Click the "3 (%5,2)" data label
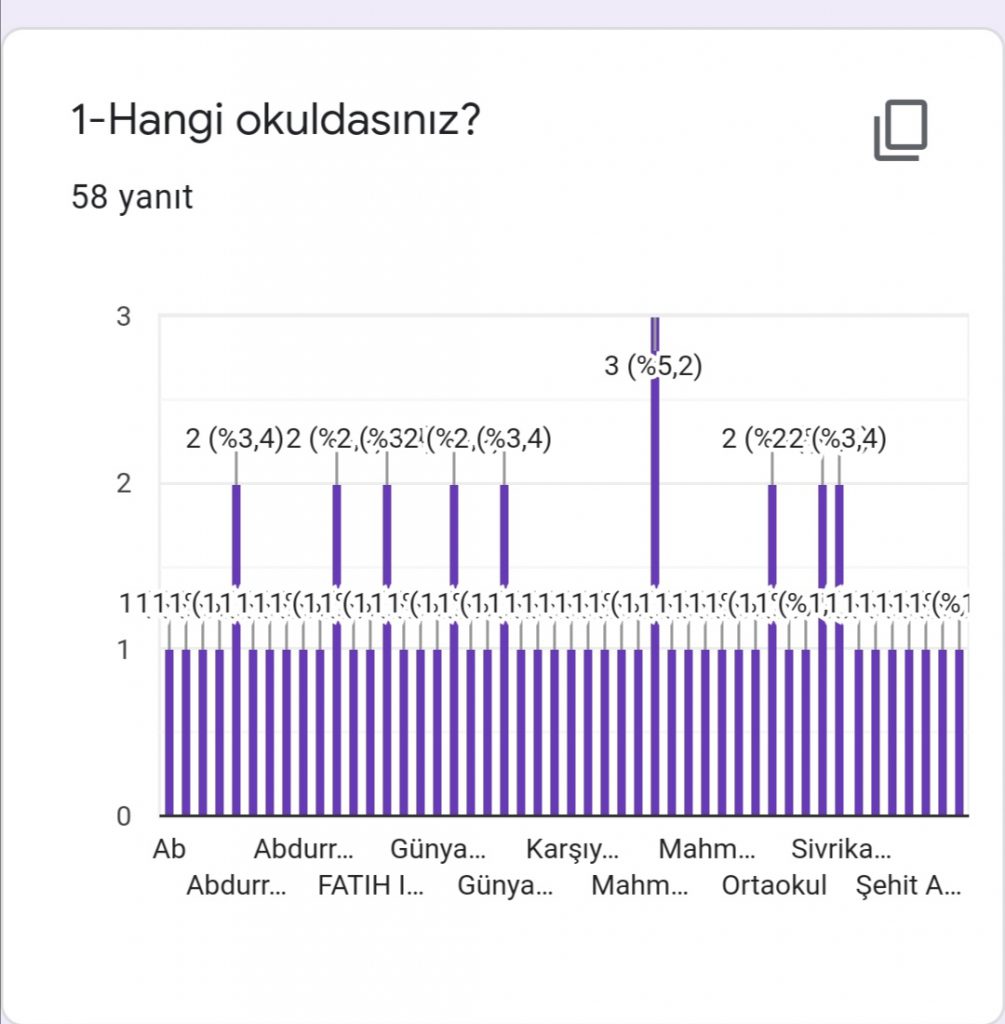Viewport: 1005px width, 1024px height. click(654, 367)
